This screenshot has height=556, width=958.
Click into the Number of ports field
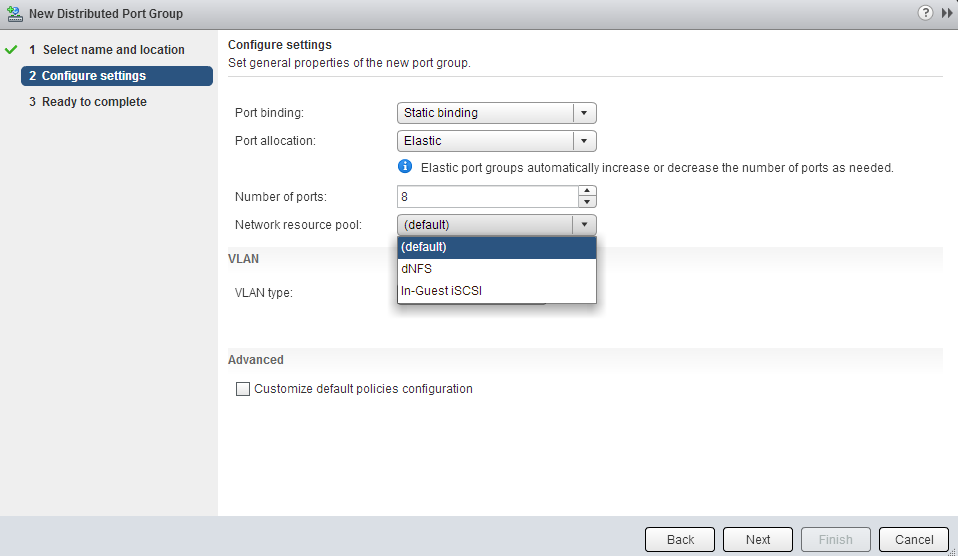point(487,197)
